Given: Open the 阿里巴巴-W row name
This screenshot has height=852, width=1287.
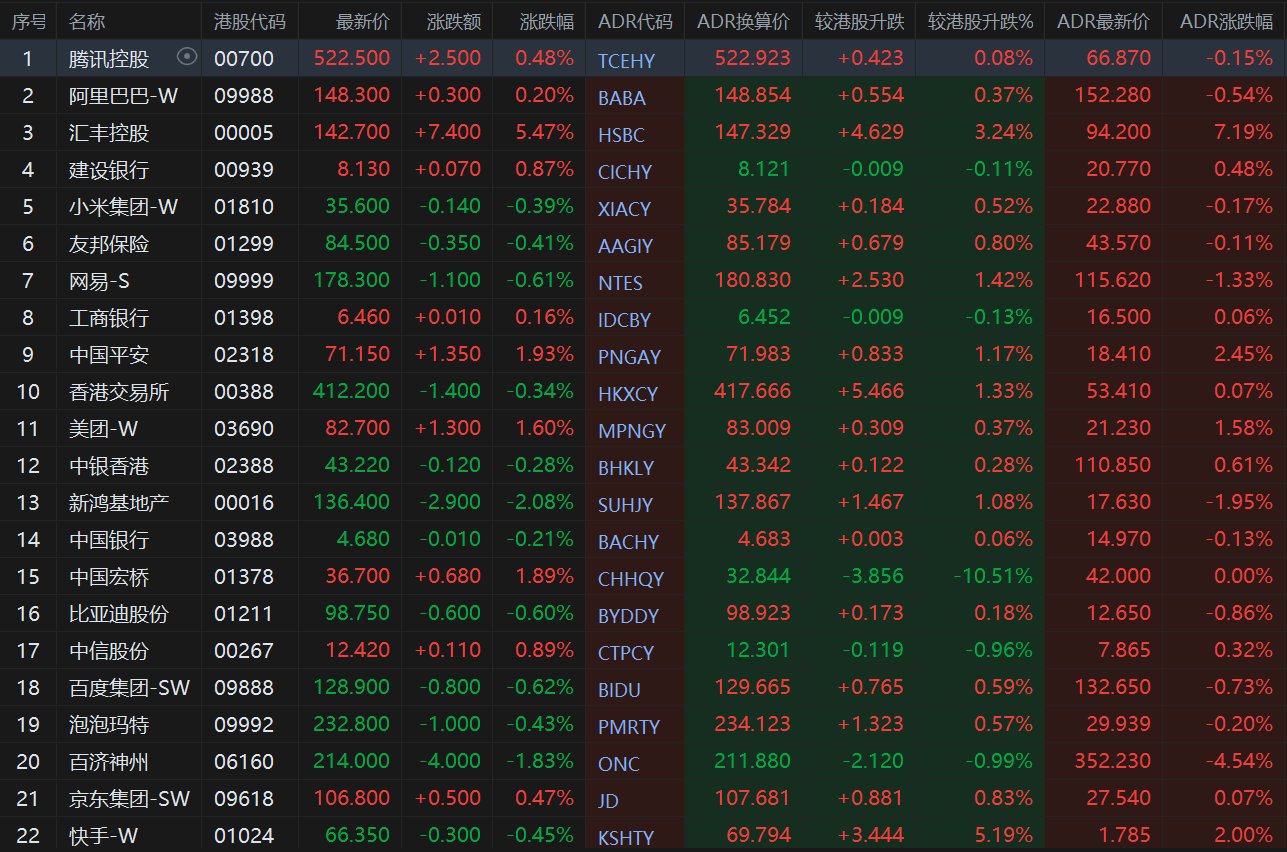Looking at the screenshot, I should click(x=124, y=96).
